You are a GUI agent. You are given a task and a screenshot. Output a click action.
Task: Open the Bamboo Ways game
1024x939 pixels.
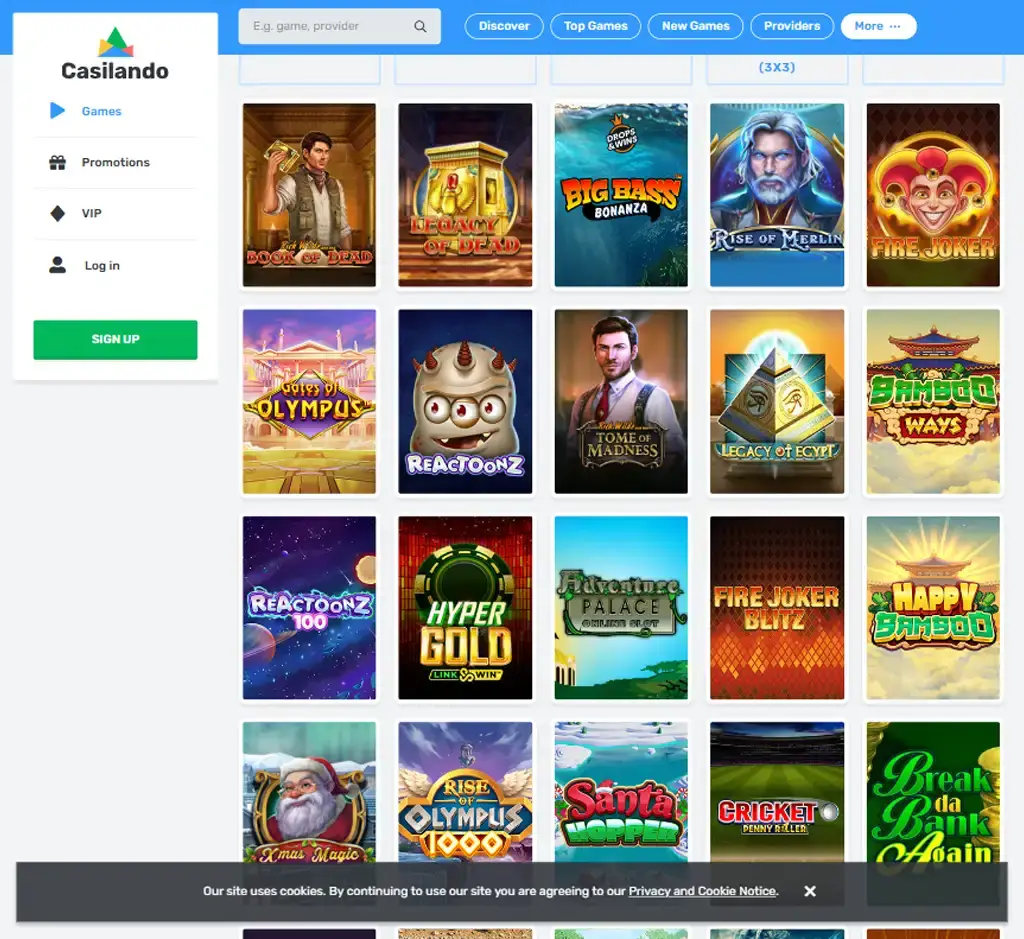pos(933,402)
